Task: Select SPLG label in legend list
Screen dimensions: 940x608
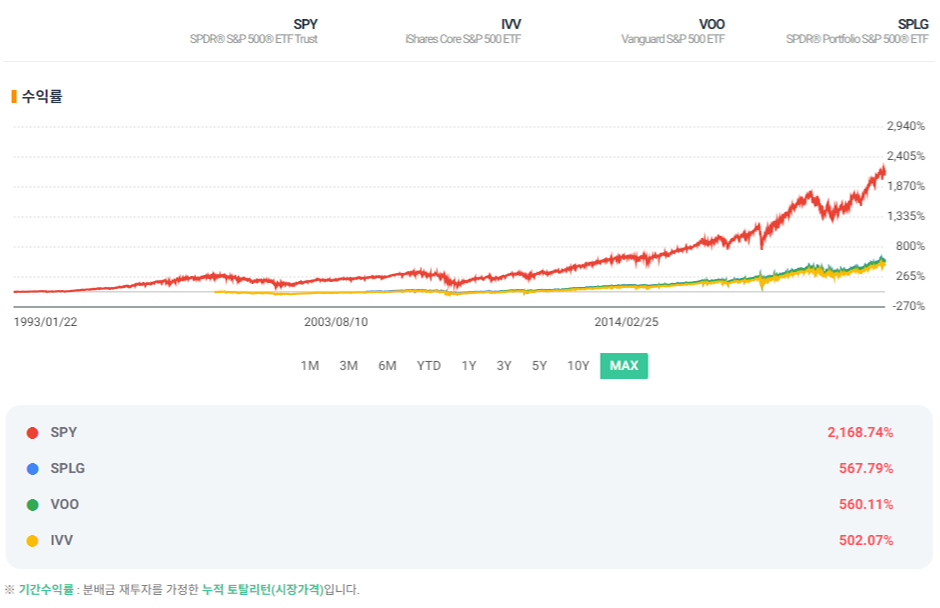Action: pyautogui.click(x=67, y=468)
